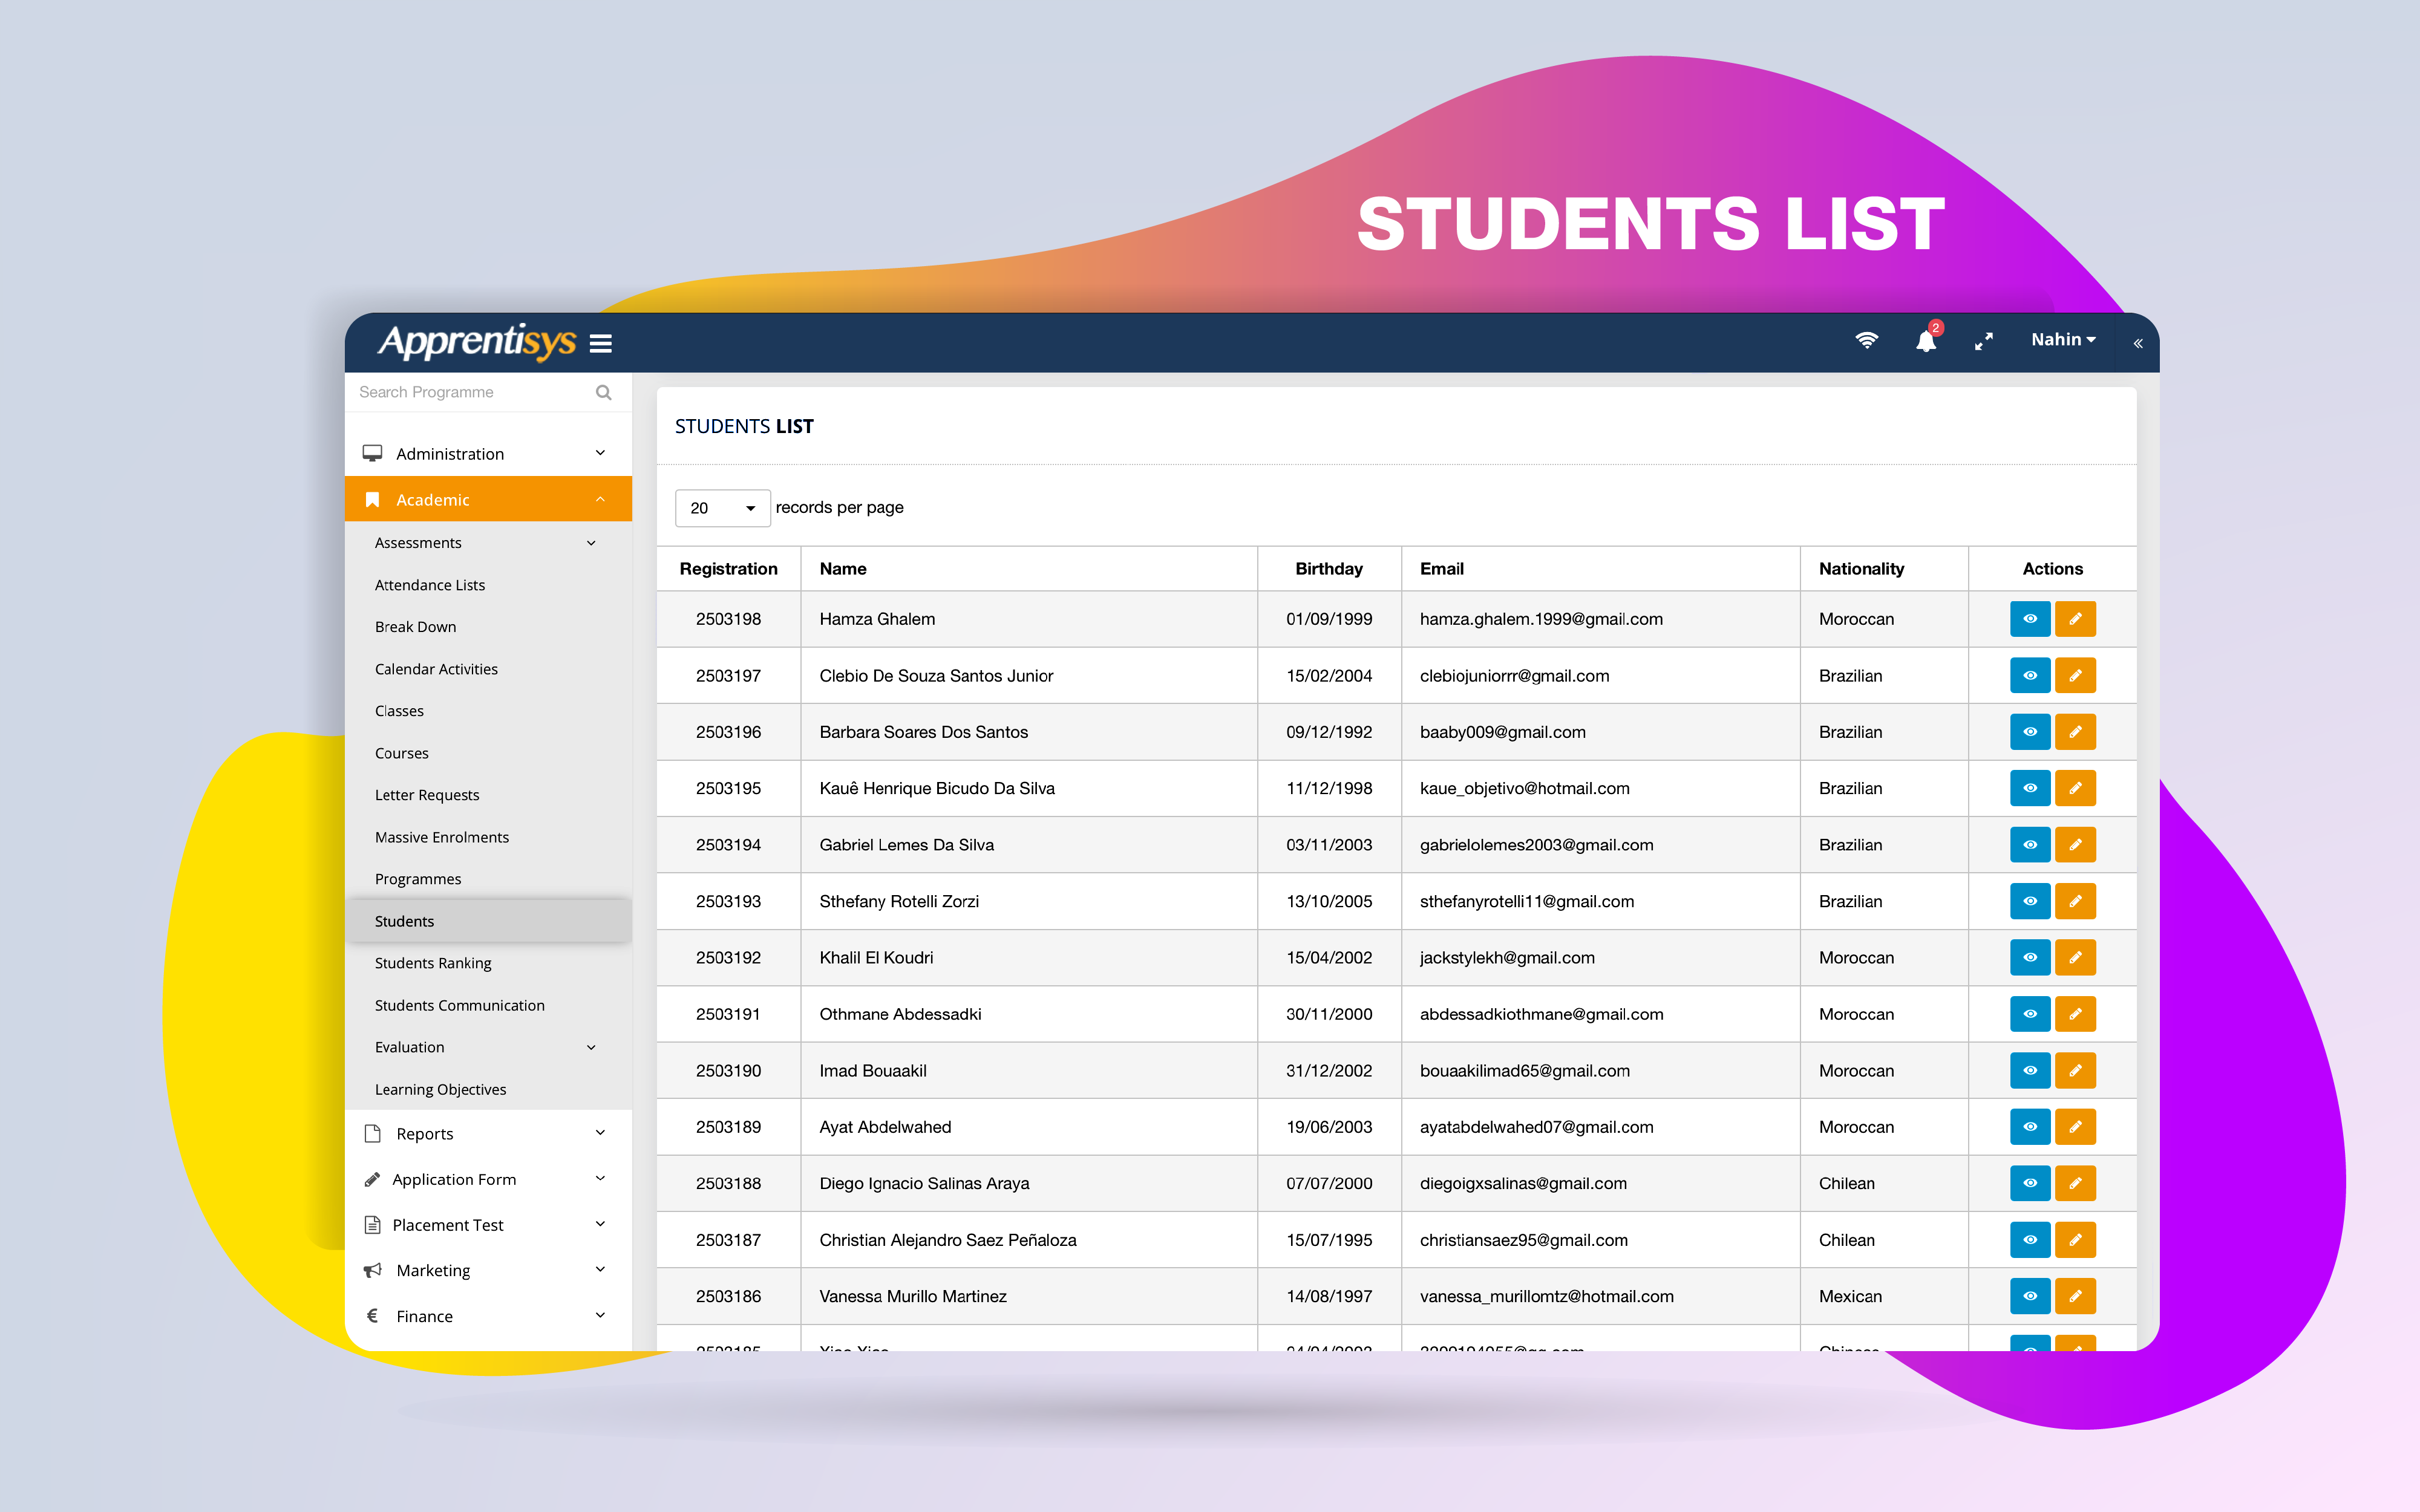This screenshot has width=2420, height=1512.
Task: Open the records per page dropdown
Action: (722, 508)
